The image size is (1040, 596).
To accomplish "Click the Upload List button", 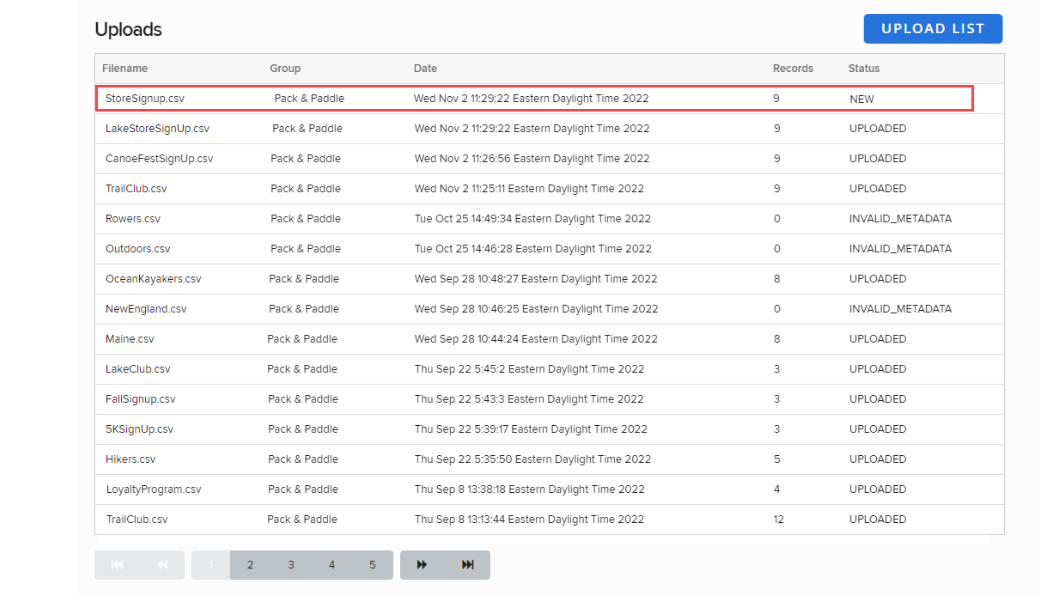I will (x=932, y=29).
